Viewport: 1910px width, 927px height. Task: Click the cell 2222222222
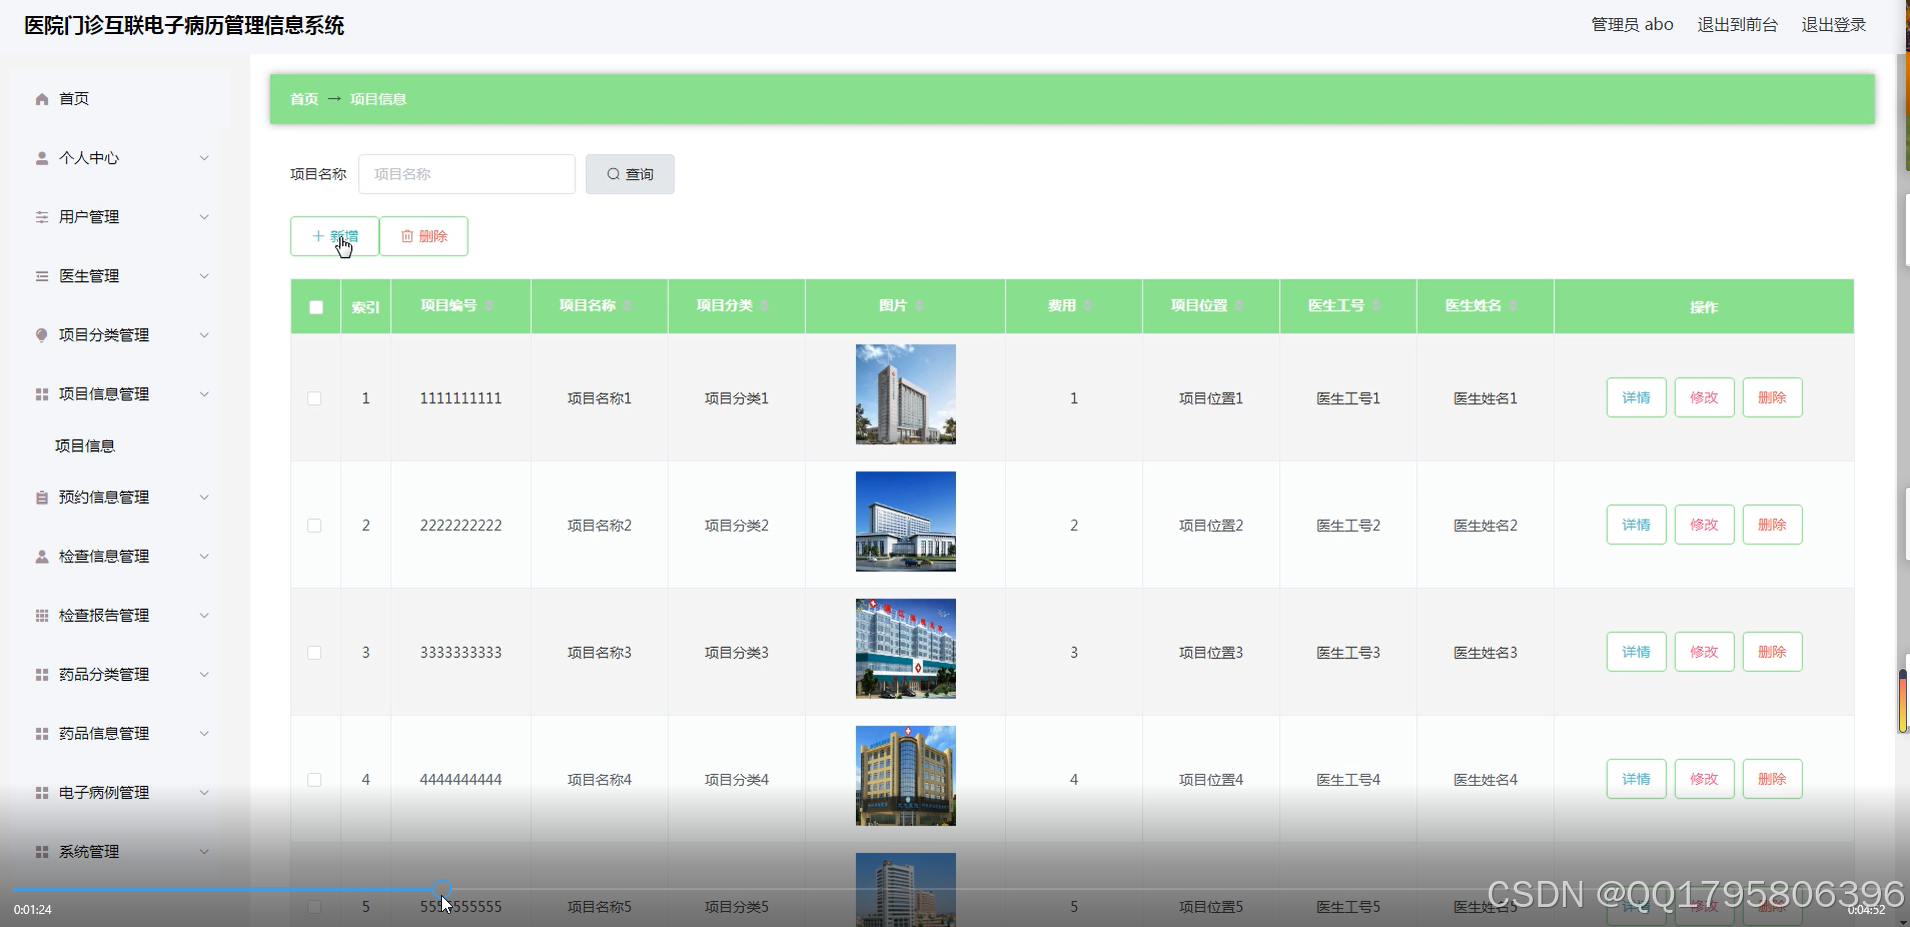461,525
